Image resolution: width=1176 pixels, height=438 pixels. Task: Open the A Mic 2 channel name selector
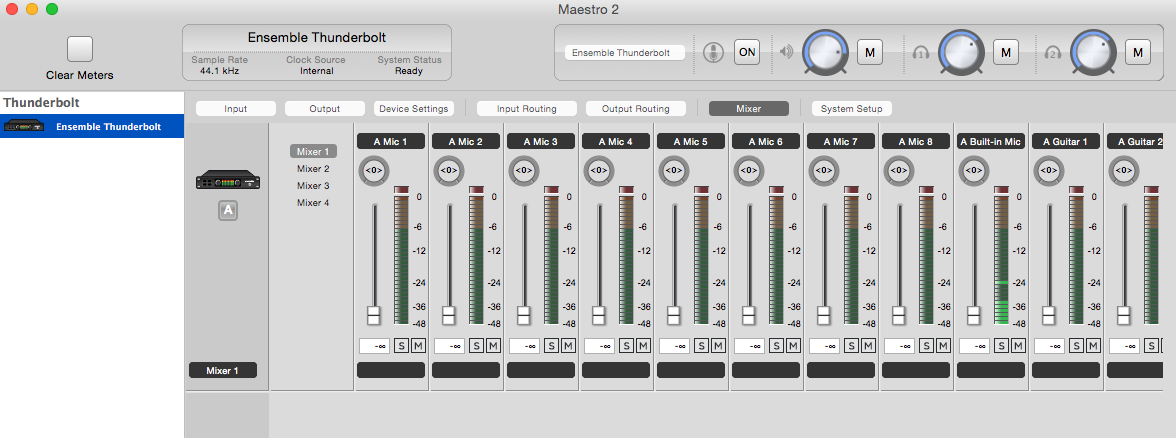[466, 142]
